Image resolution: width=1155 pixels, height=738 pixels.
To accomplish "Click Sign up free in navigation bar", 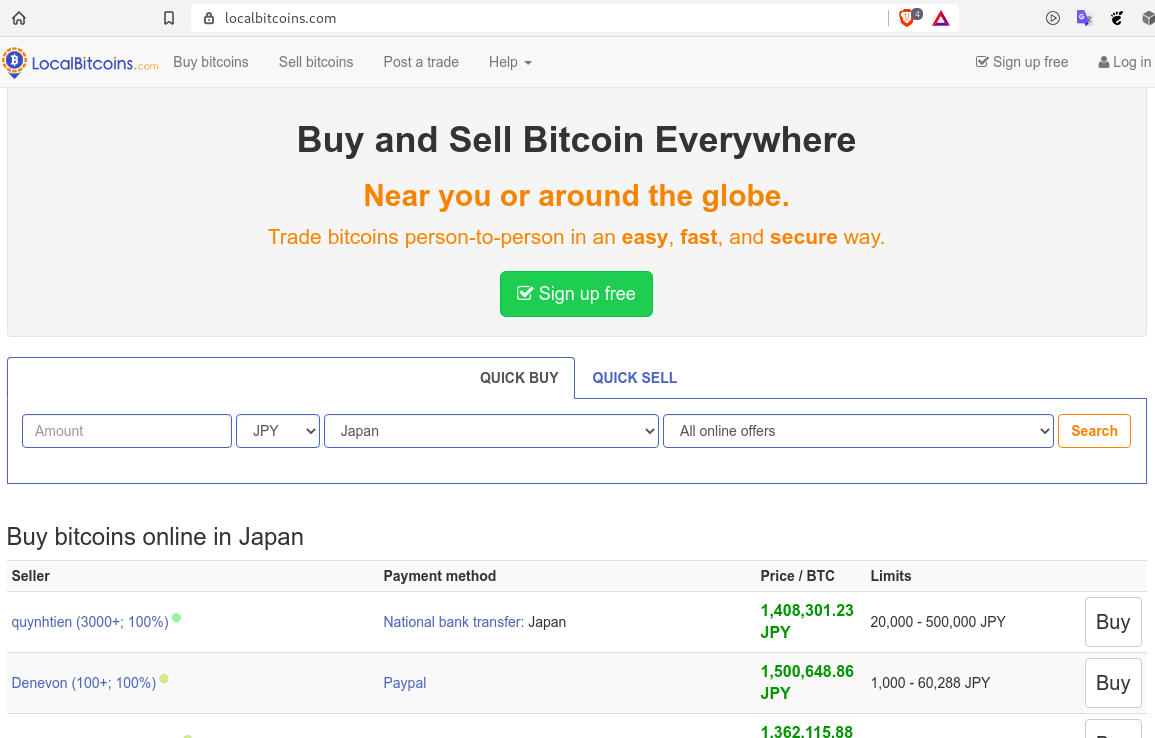I will click(1022, 62).
